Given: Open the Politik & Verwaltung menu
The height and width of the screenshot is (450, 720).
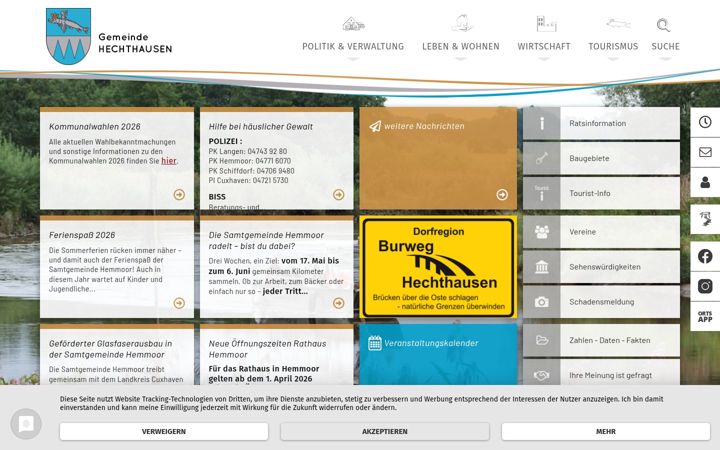Looking at the screenshot, I should point(353,46).
